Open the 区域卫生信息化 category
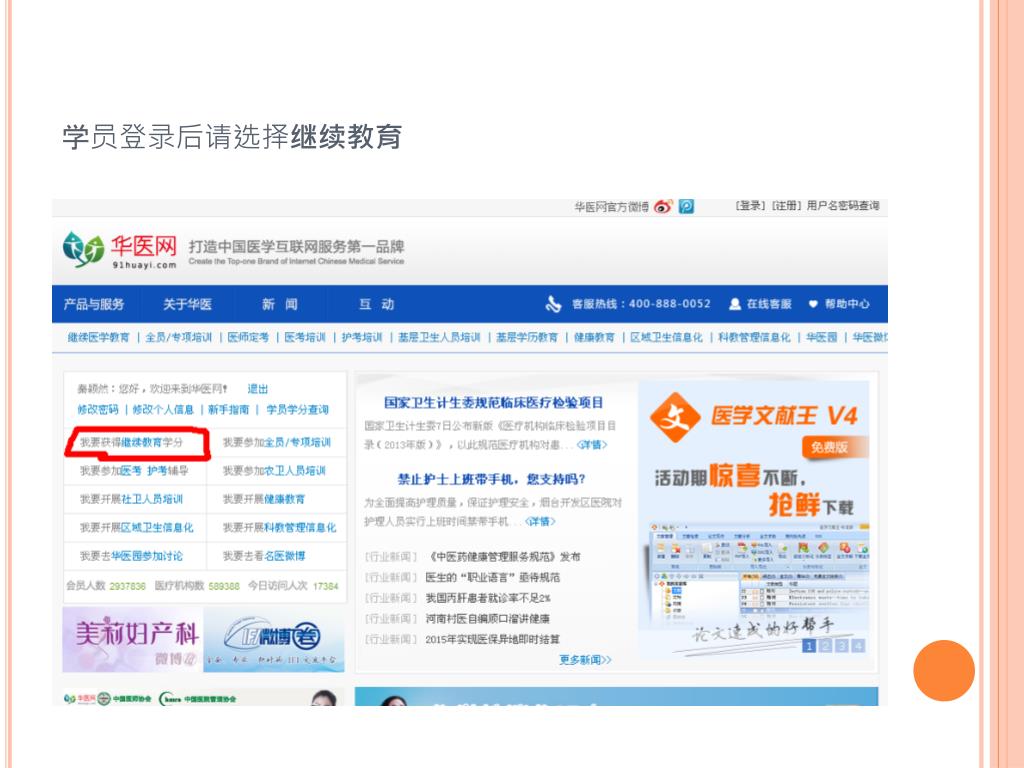 666,337
